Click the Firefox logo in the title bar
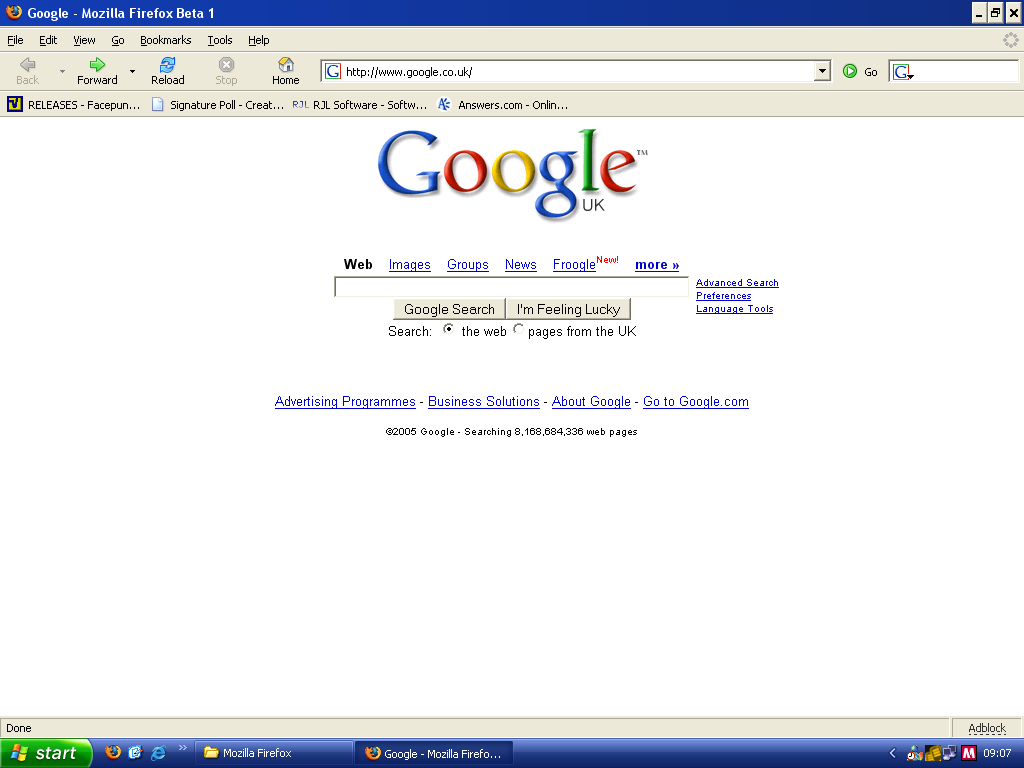The image size is (1024, 768). pos(14,12)
